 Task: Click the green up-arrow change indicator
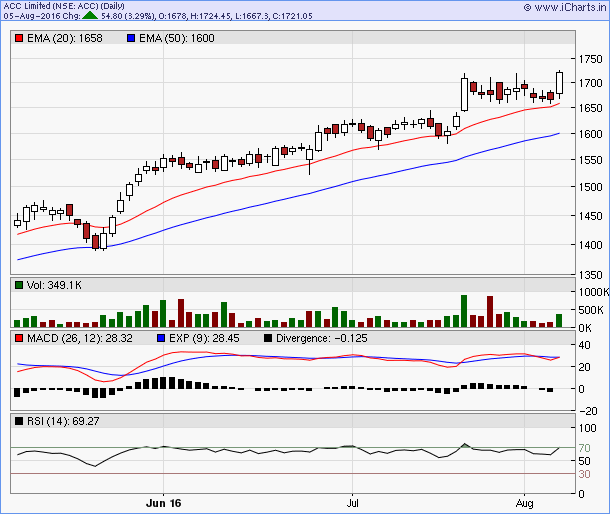90,16
